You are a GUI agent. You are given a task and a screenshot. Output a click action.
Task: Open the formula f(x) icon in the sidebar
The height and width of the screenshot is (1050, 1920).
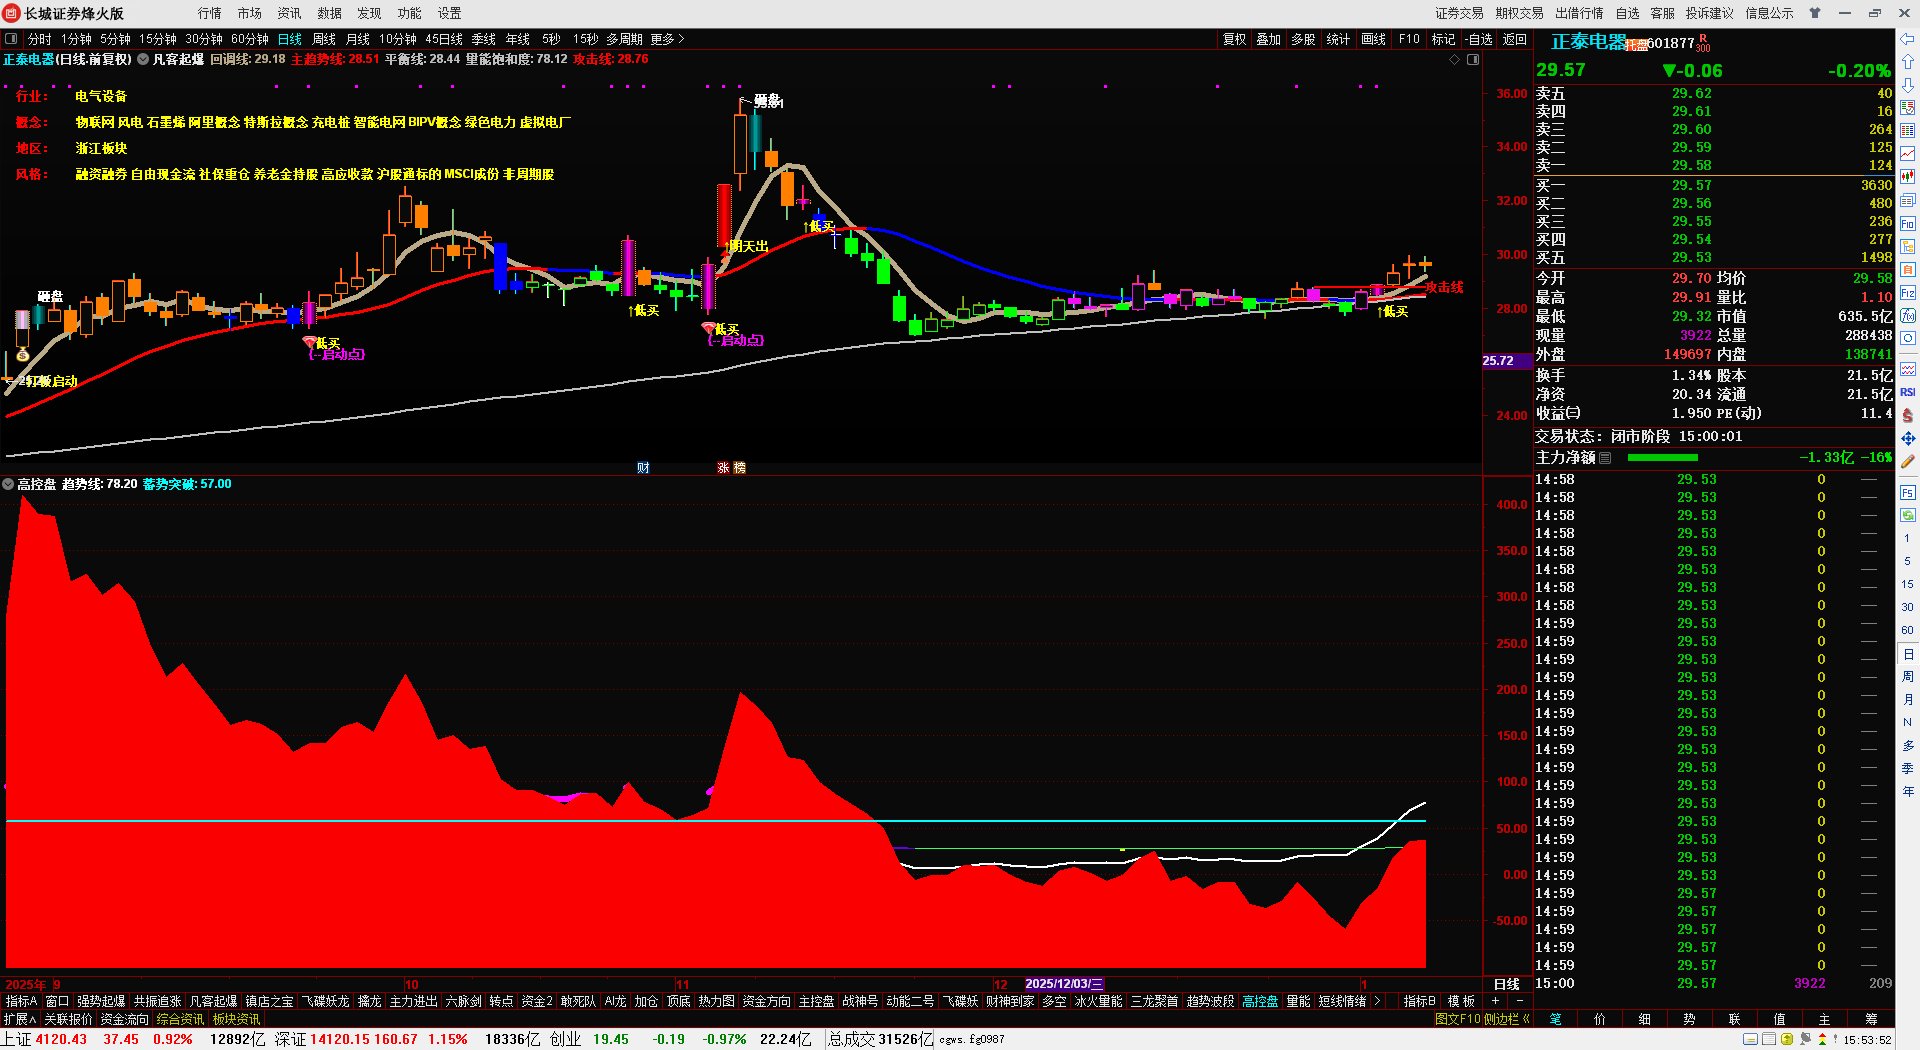tap(1908, 316)
